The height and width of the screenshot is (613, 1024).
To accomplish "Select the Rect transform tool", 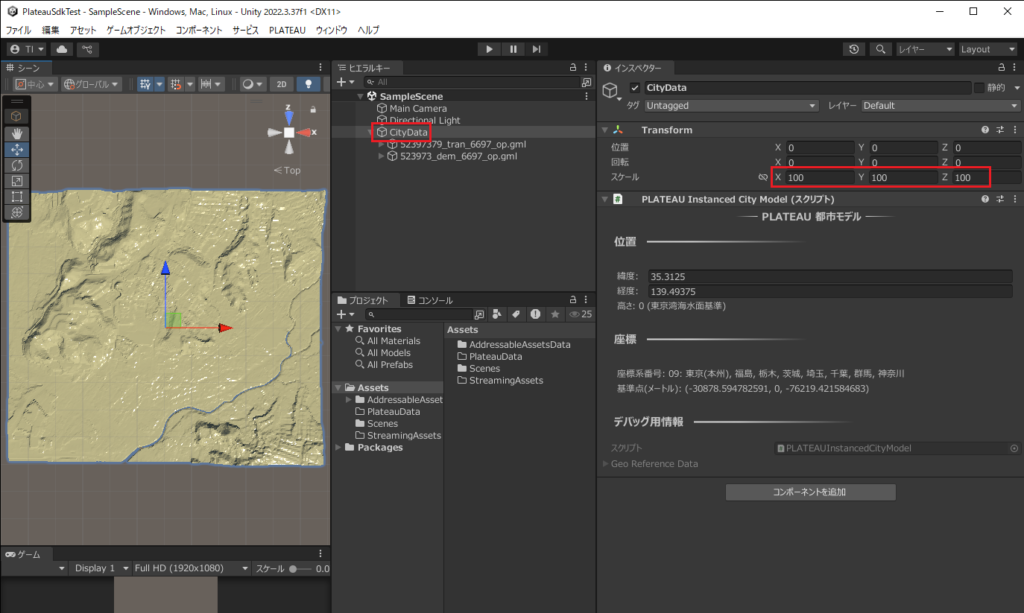I will 17,196.
